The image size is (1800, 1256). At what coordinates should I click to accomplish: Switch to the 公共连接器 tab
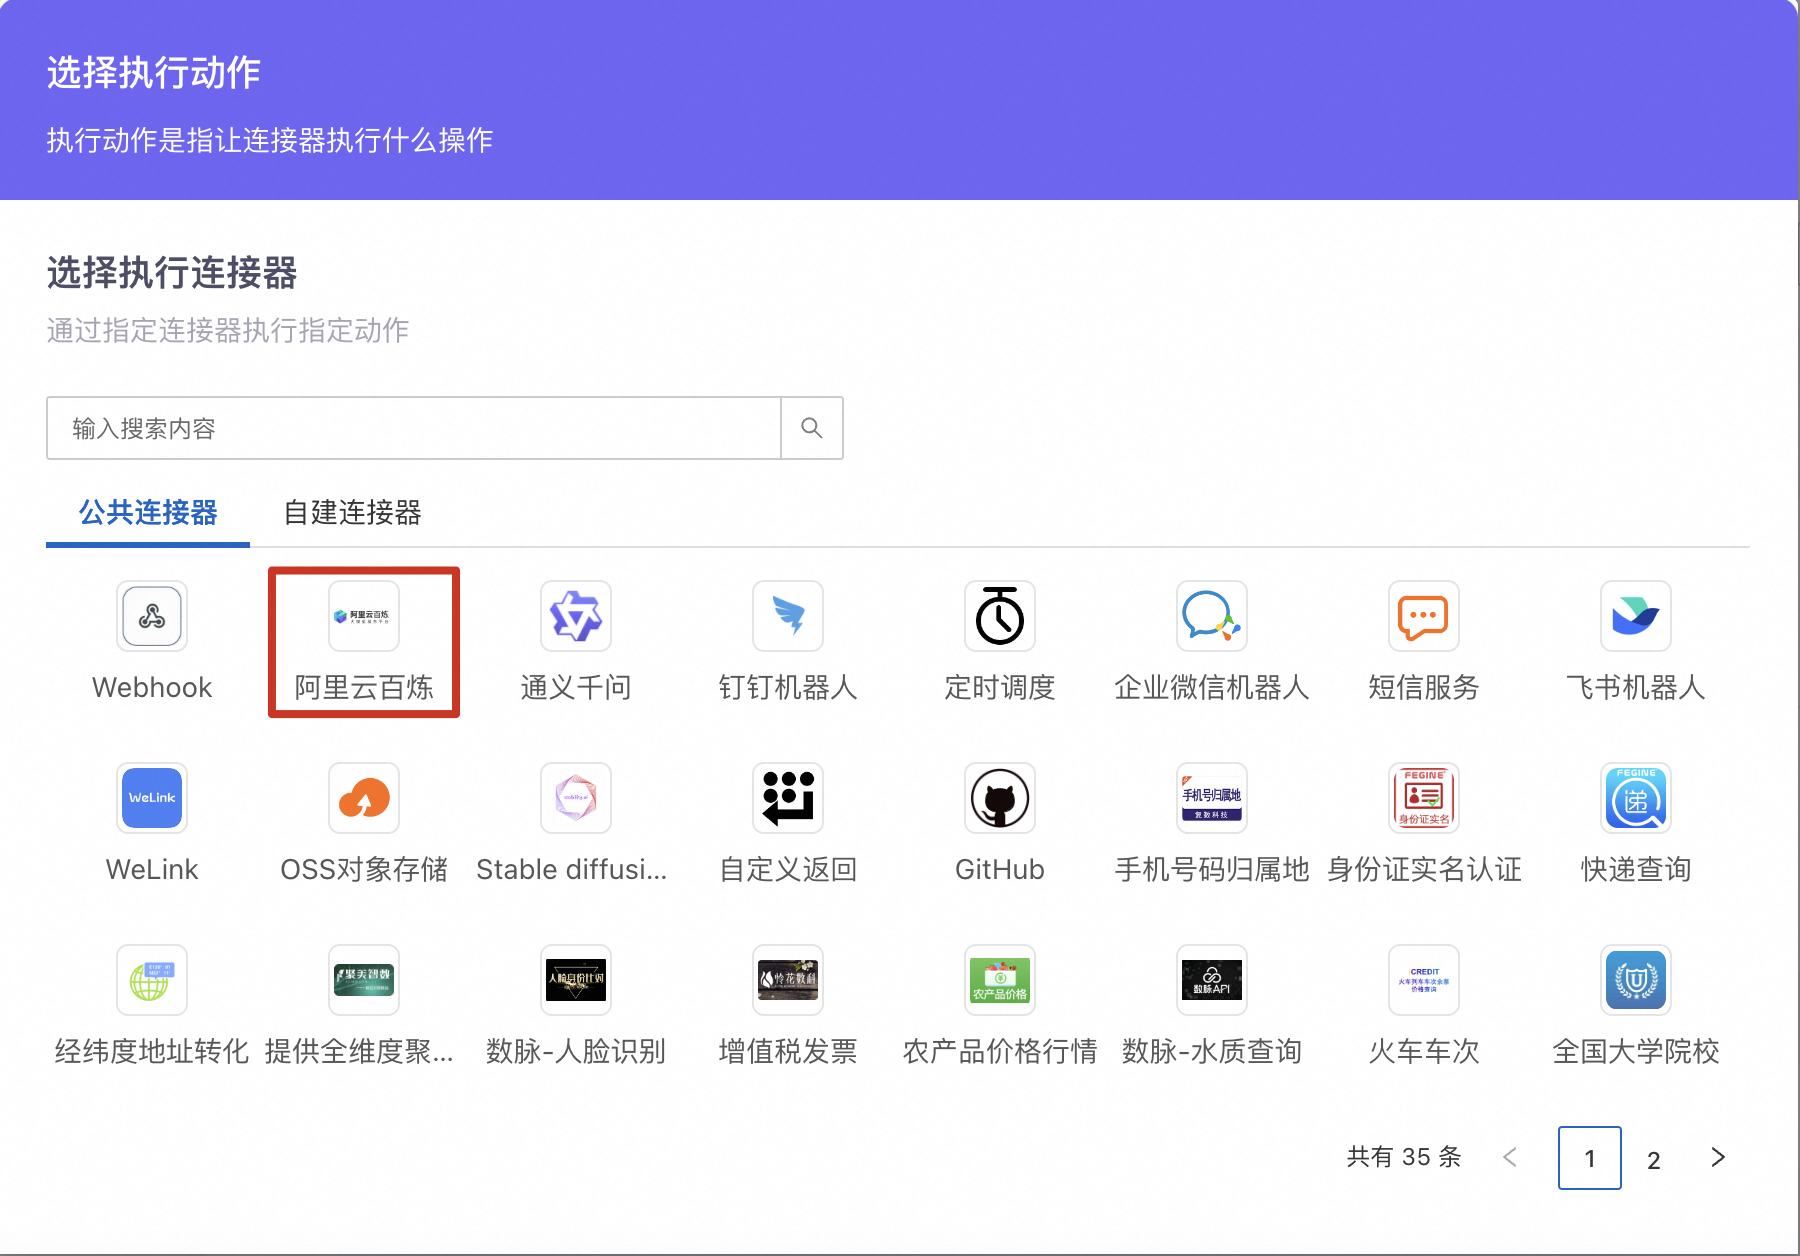click(x=148, y=513)
